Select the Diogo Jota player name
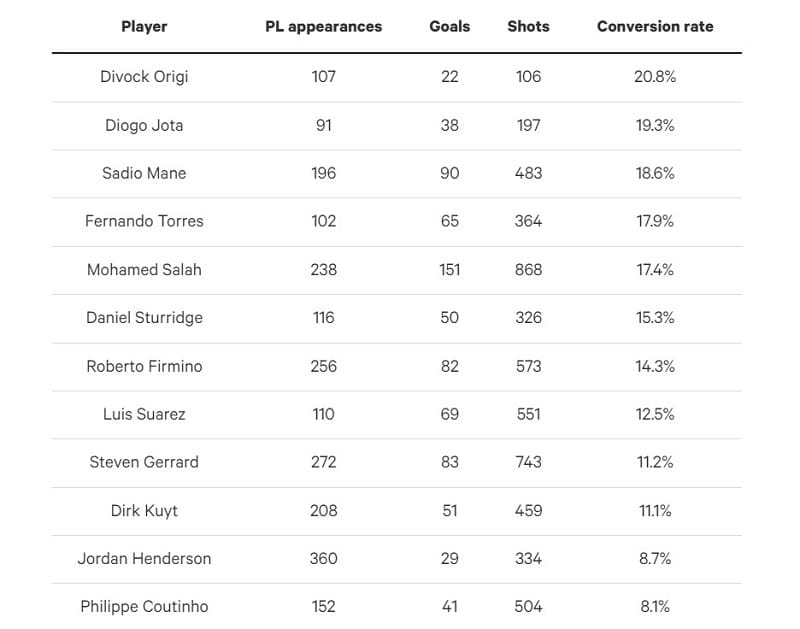 [x=144, y=125]
